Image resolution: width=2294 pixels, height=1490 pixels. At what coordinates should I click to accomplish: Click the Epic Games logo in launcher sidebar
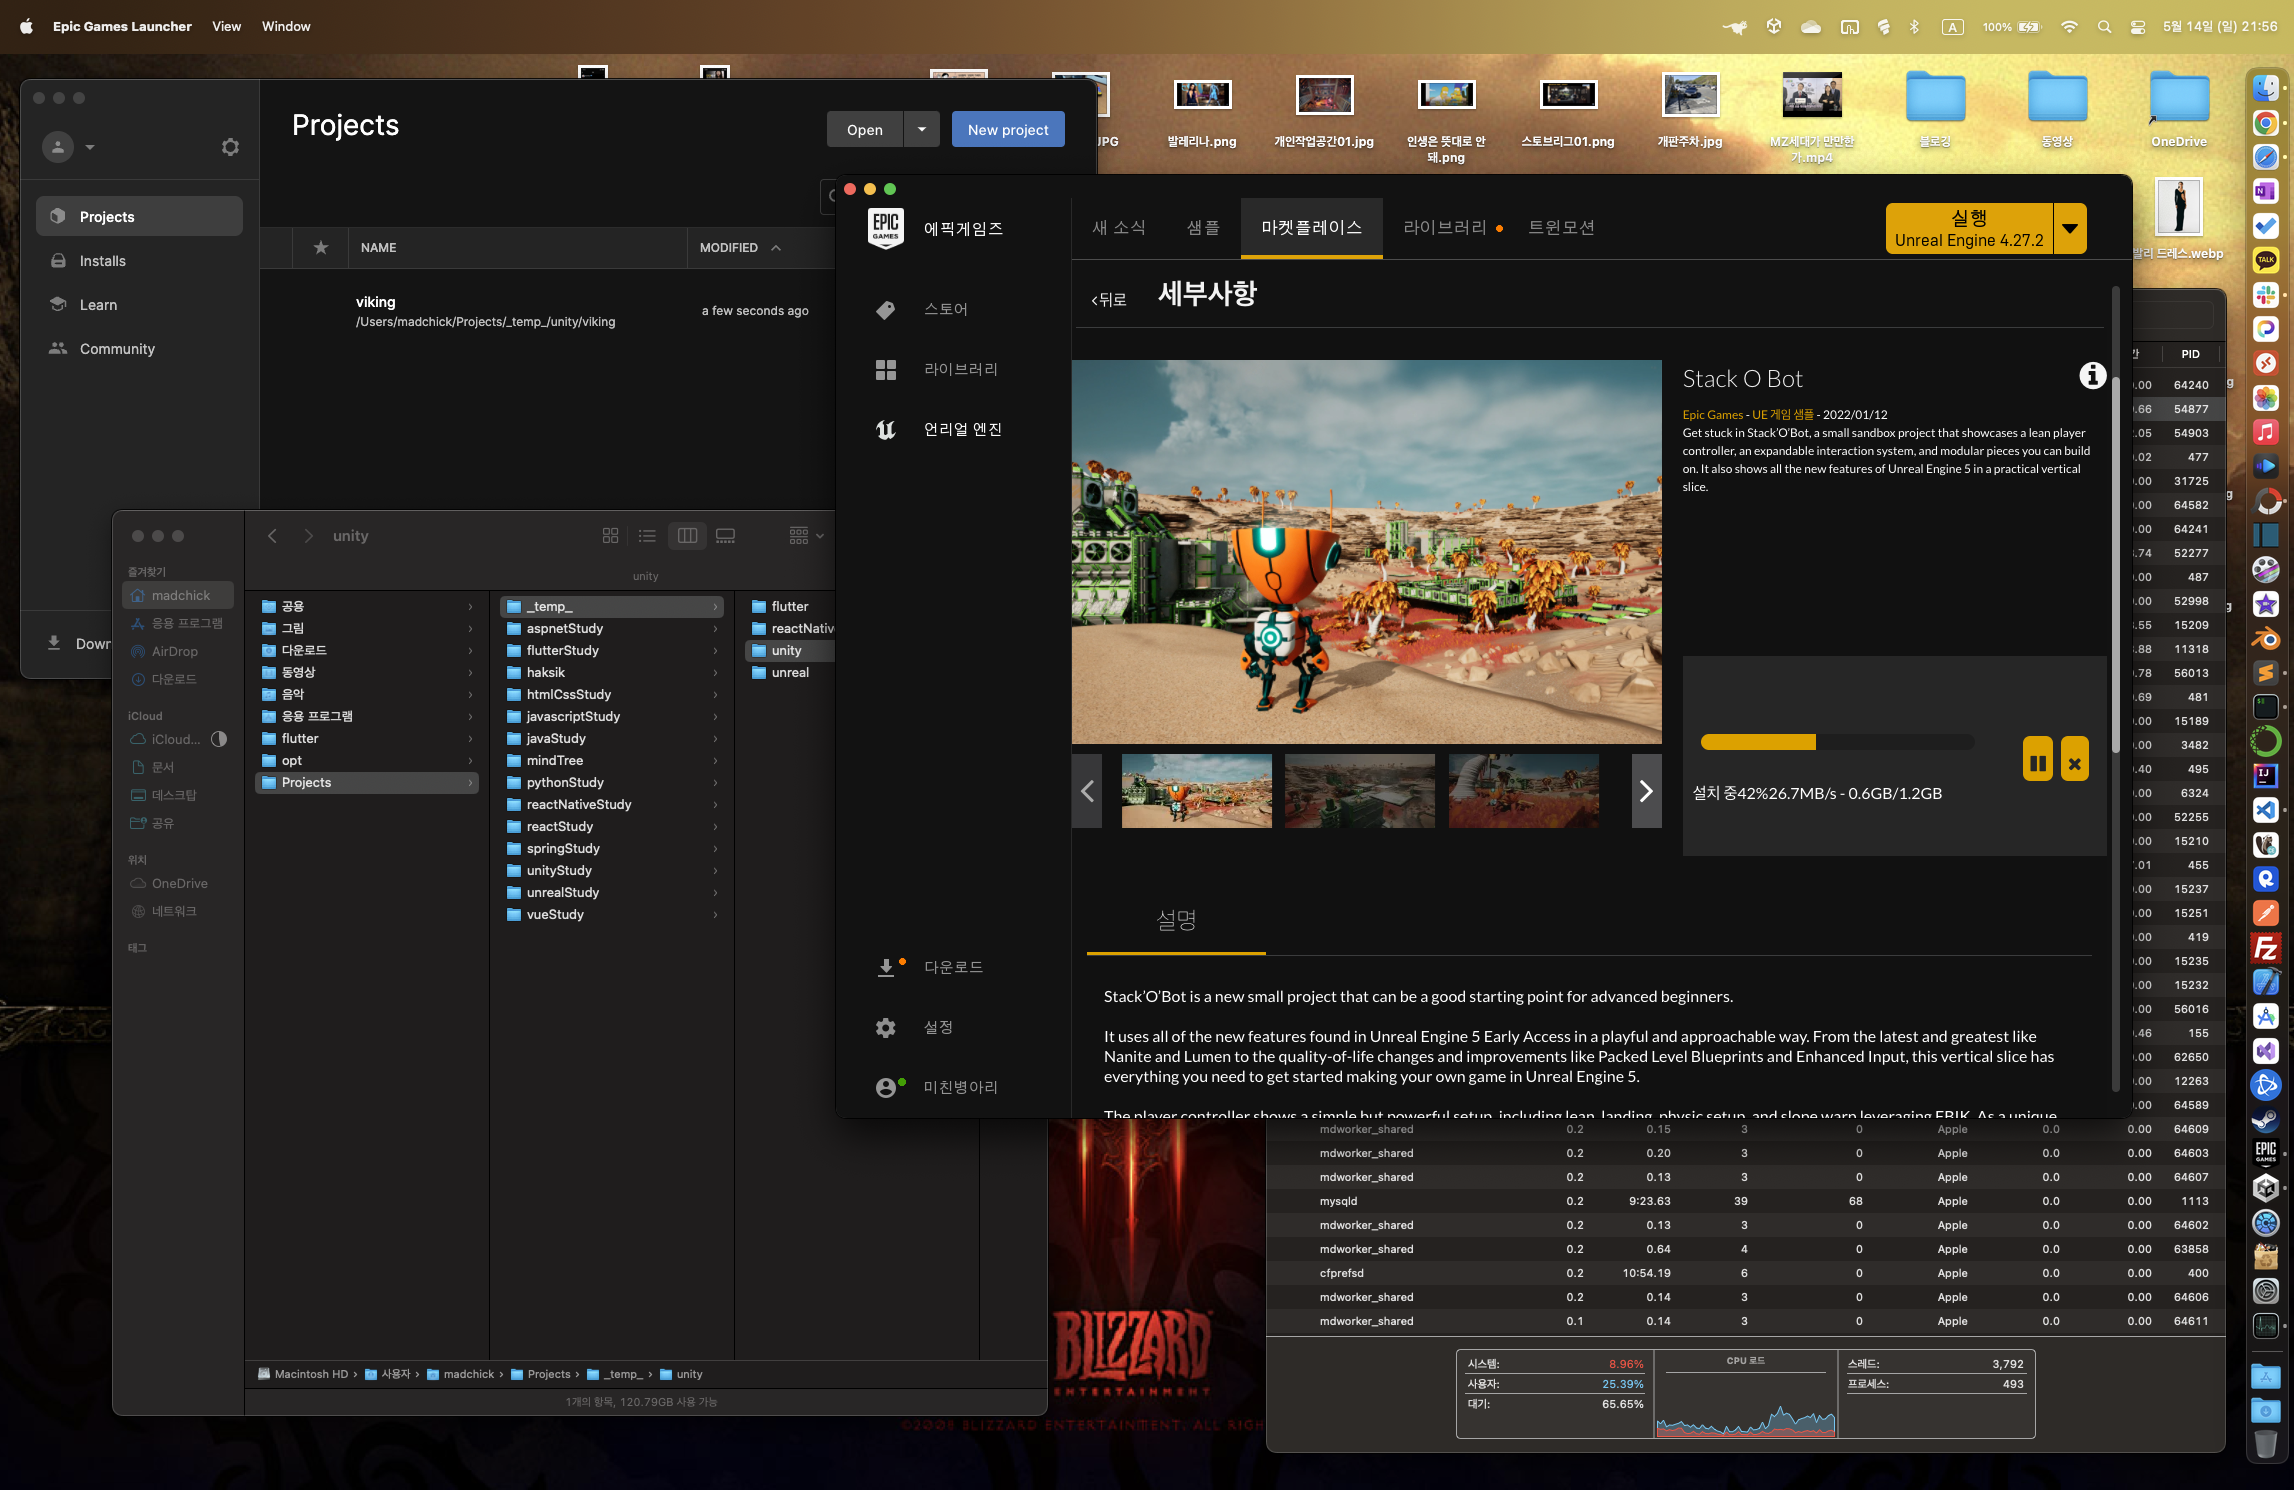tap(886, 228)
